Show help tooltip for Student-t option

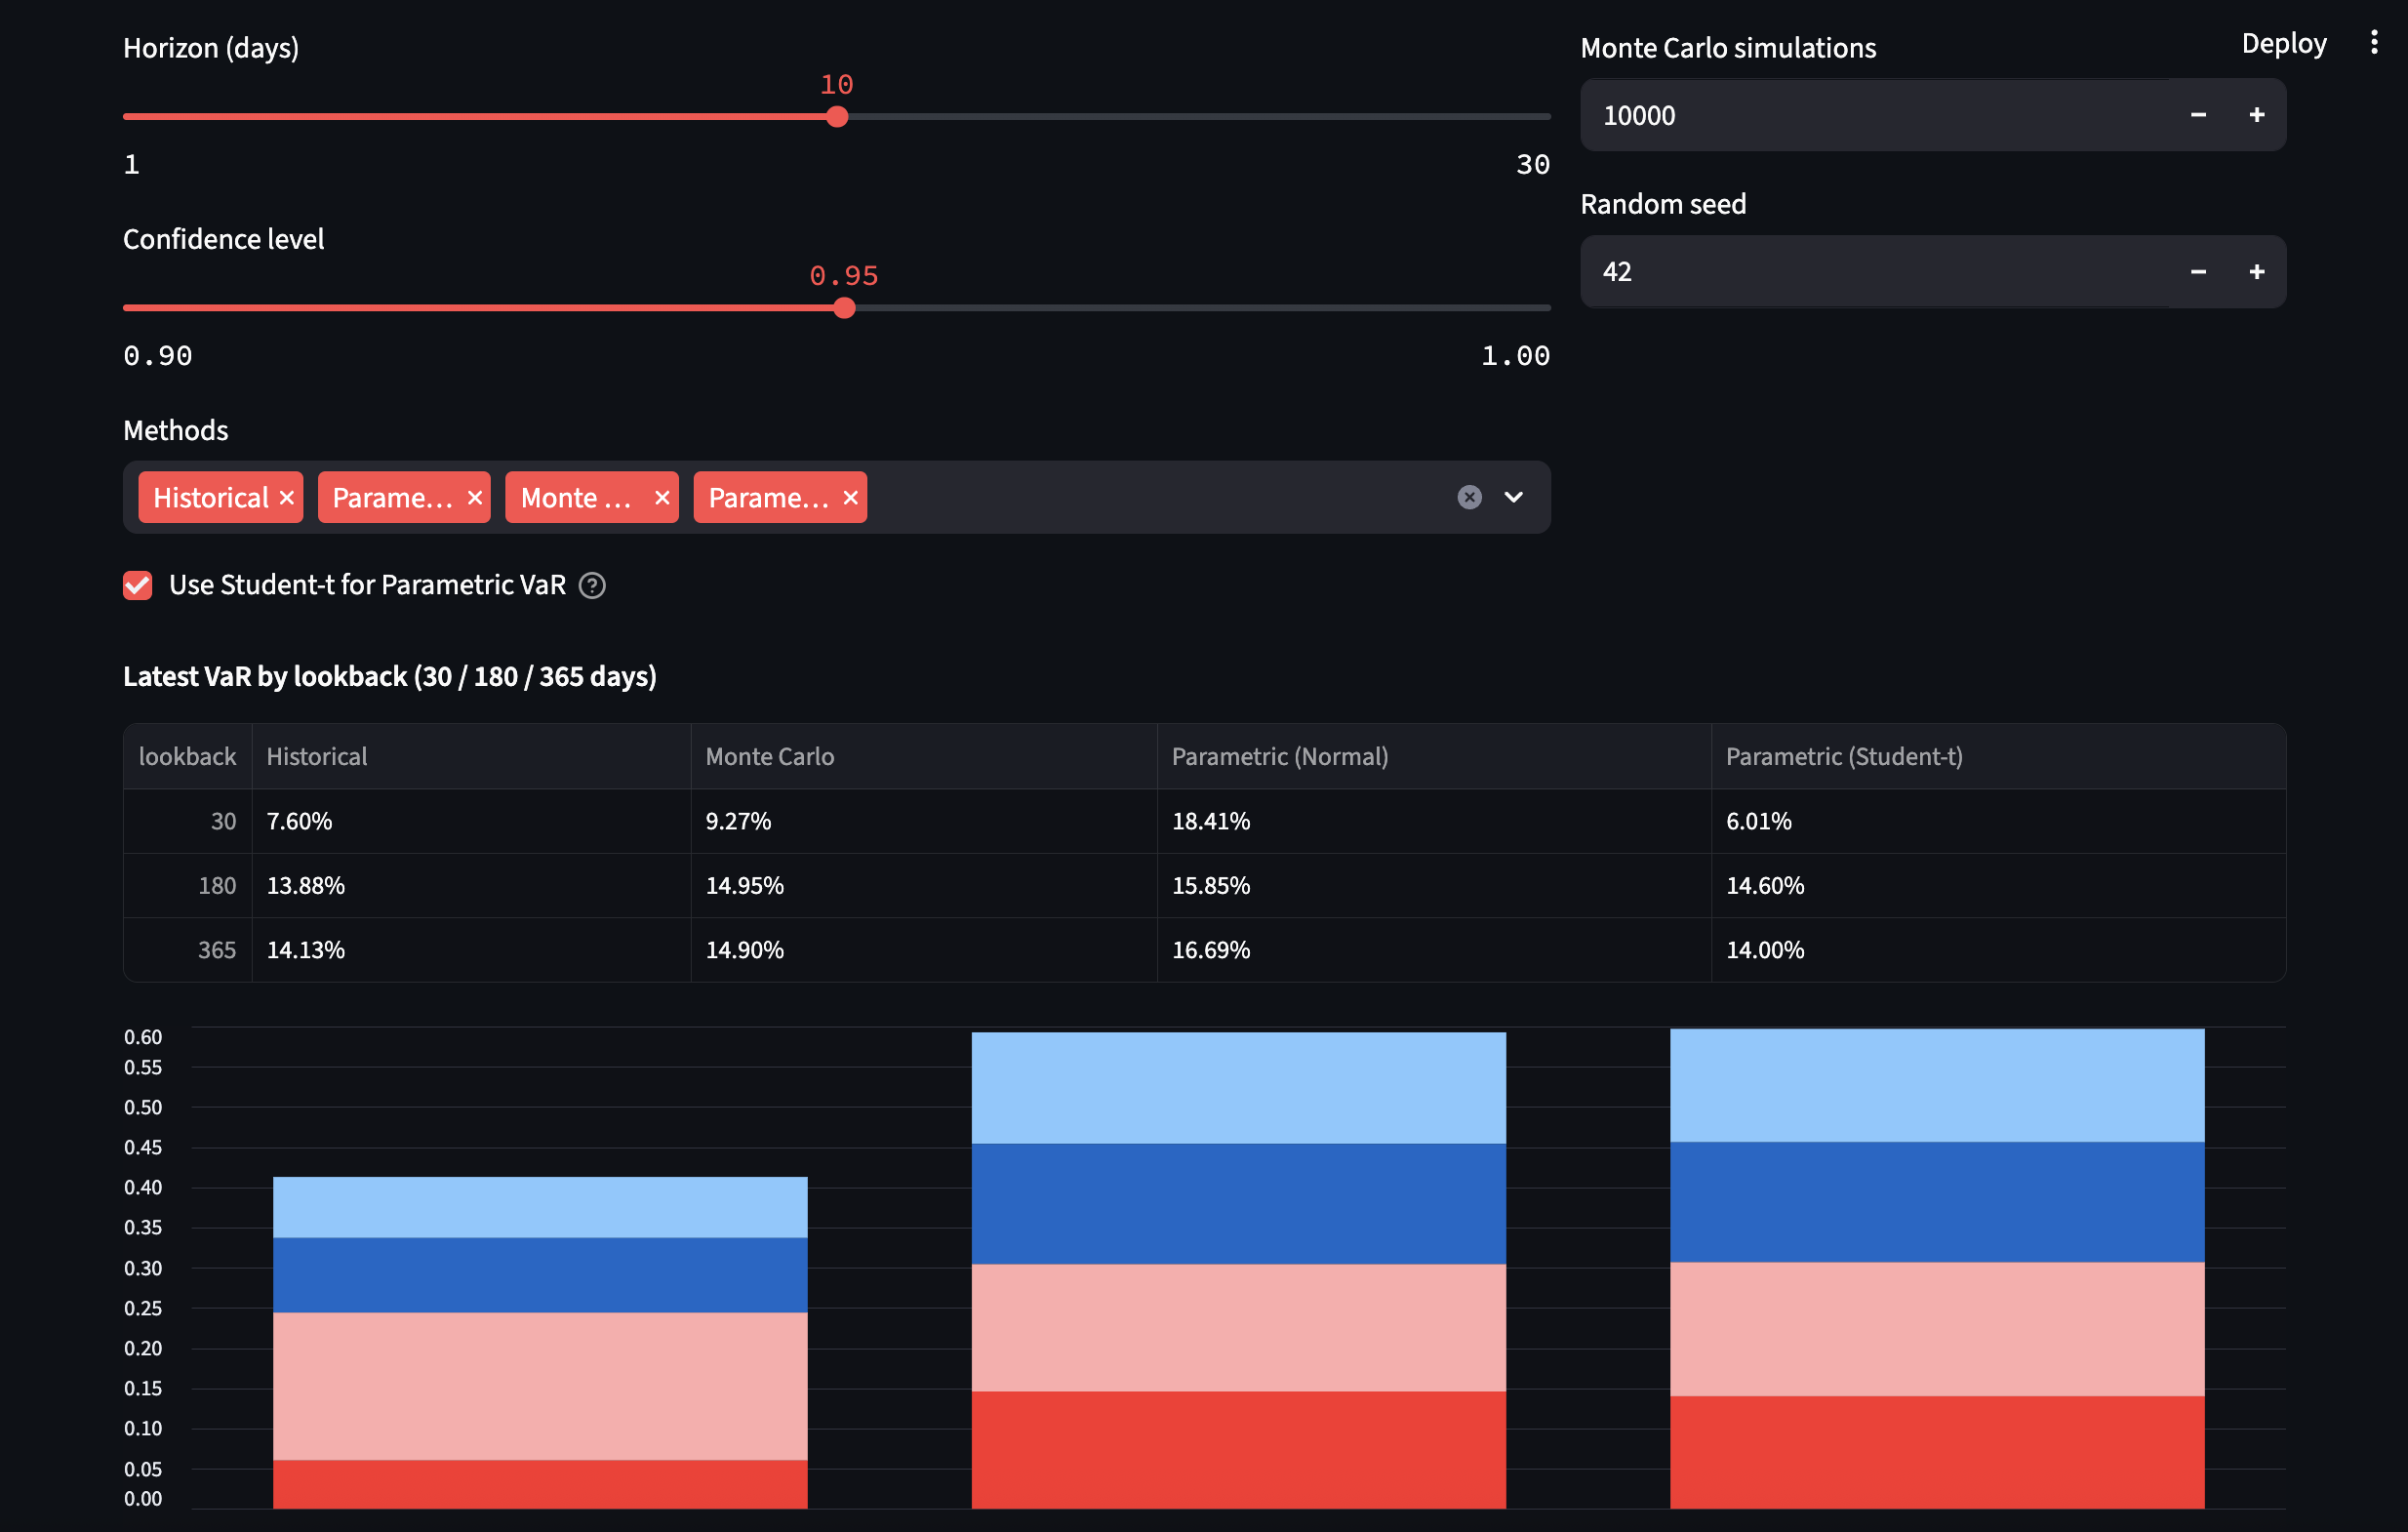coord(592,585)
